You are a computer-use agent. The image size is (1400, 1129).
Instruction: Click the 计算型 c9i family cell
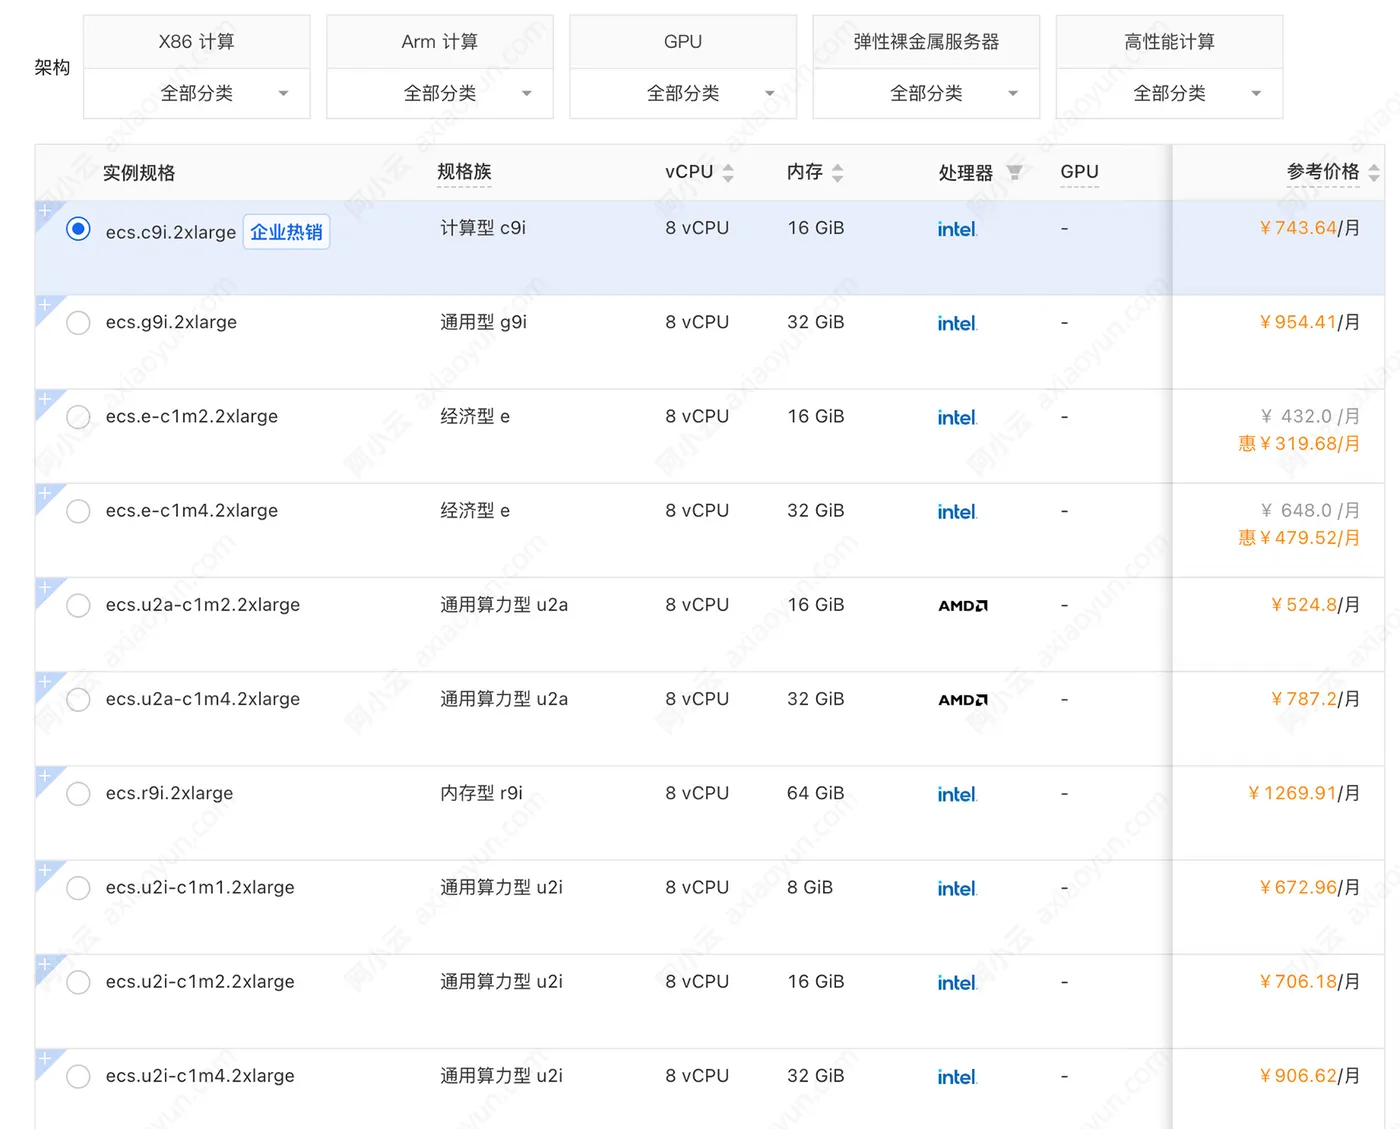(483, 228)
